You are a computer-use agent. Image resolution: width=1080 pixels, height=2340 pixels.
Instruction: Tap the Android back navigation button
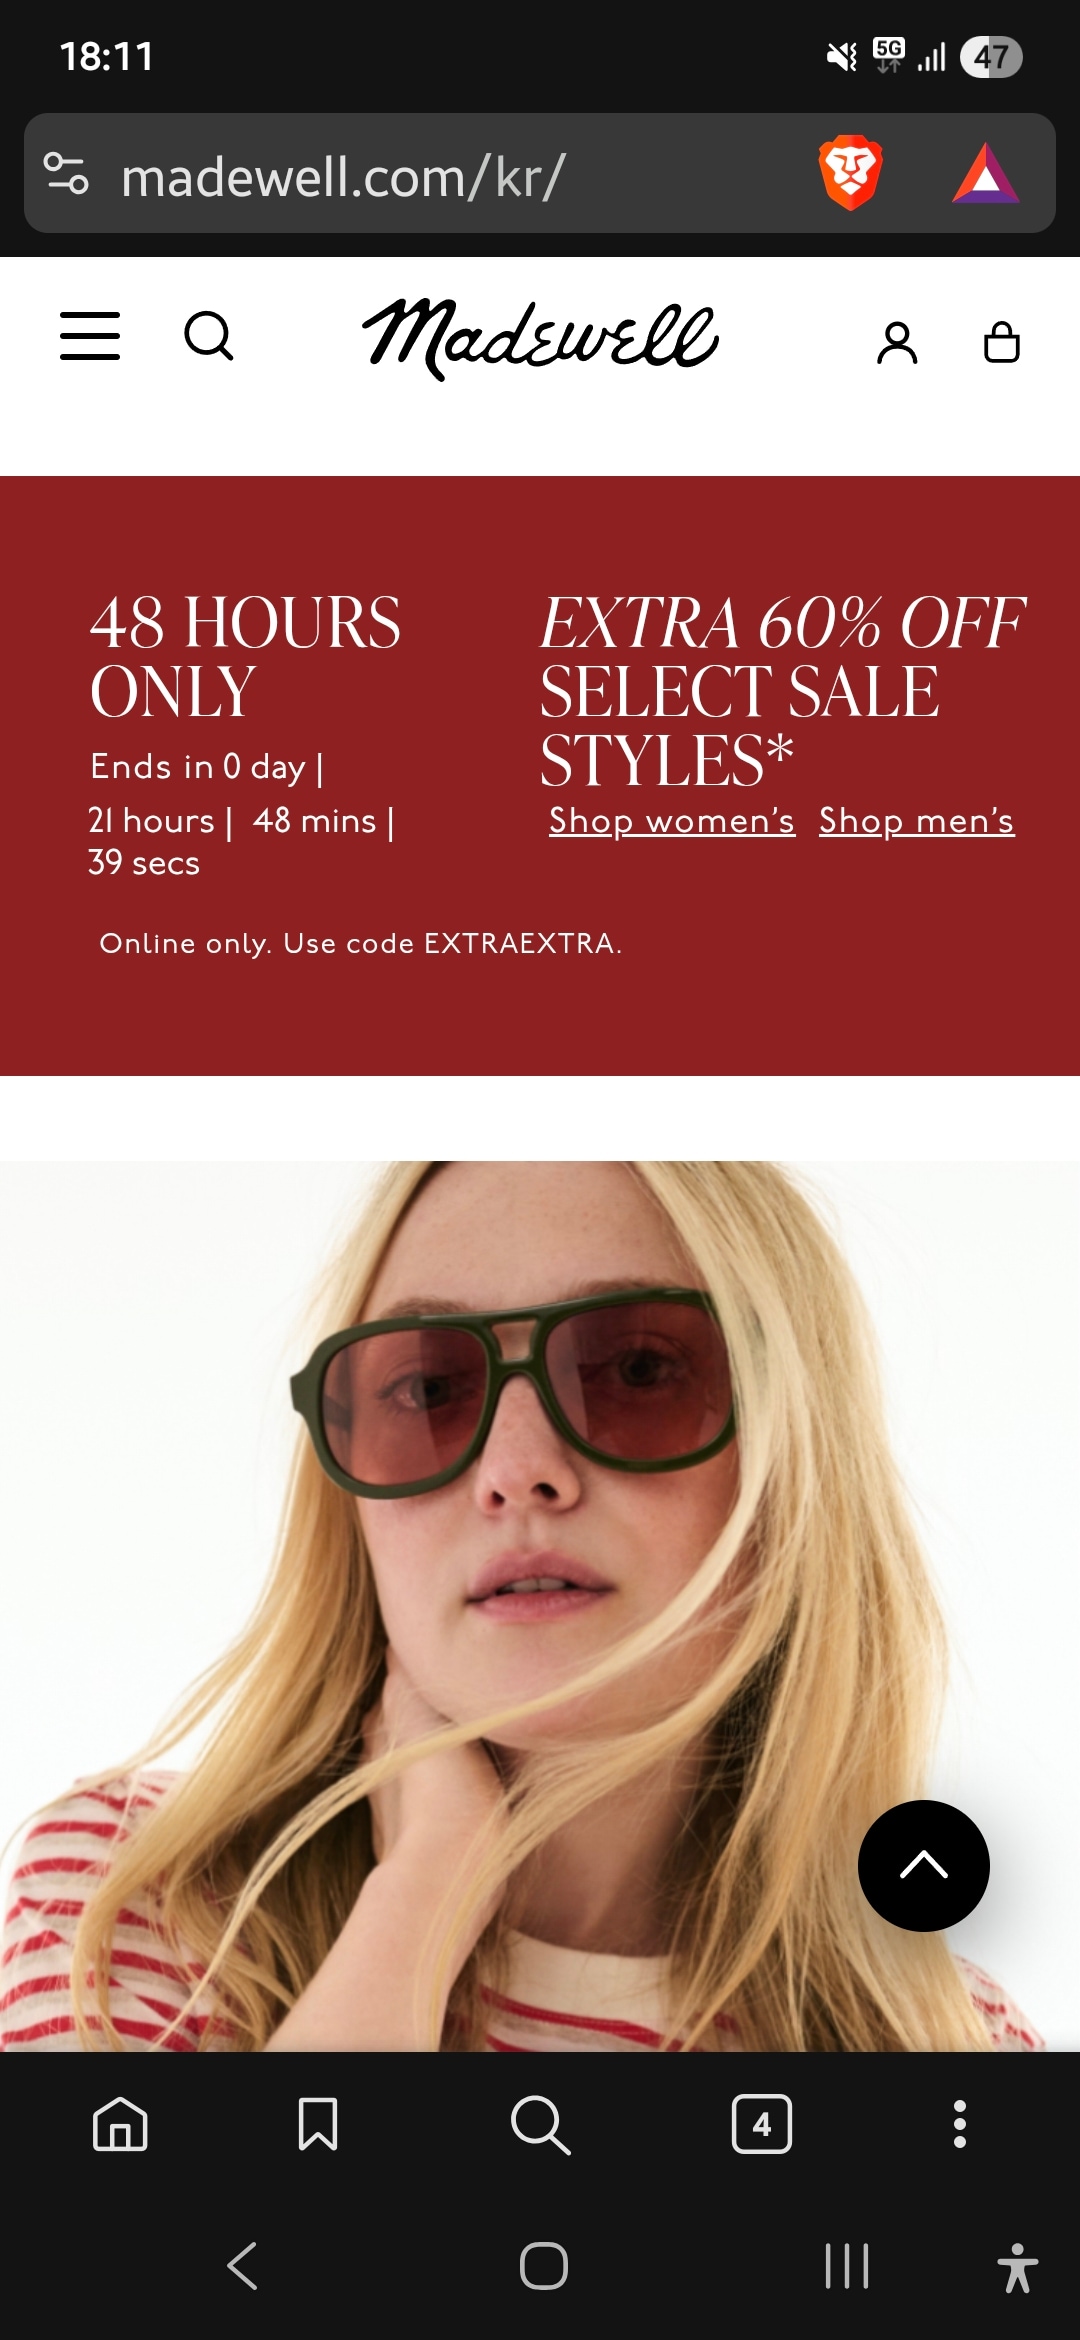(x=243, y=2266)
